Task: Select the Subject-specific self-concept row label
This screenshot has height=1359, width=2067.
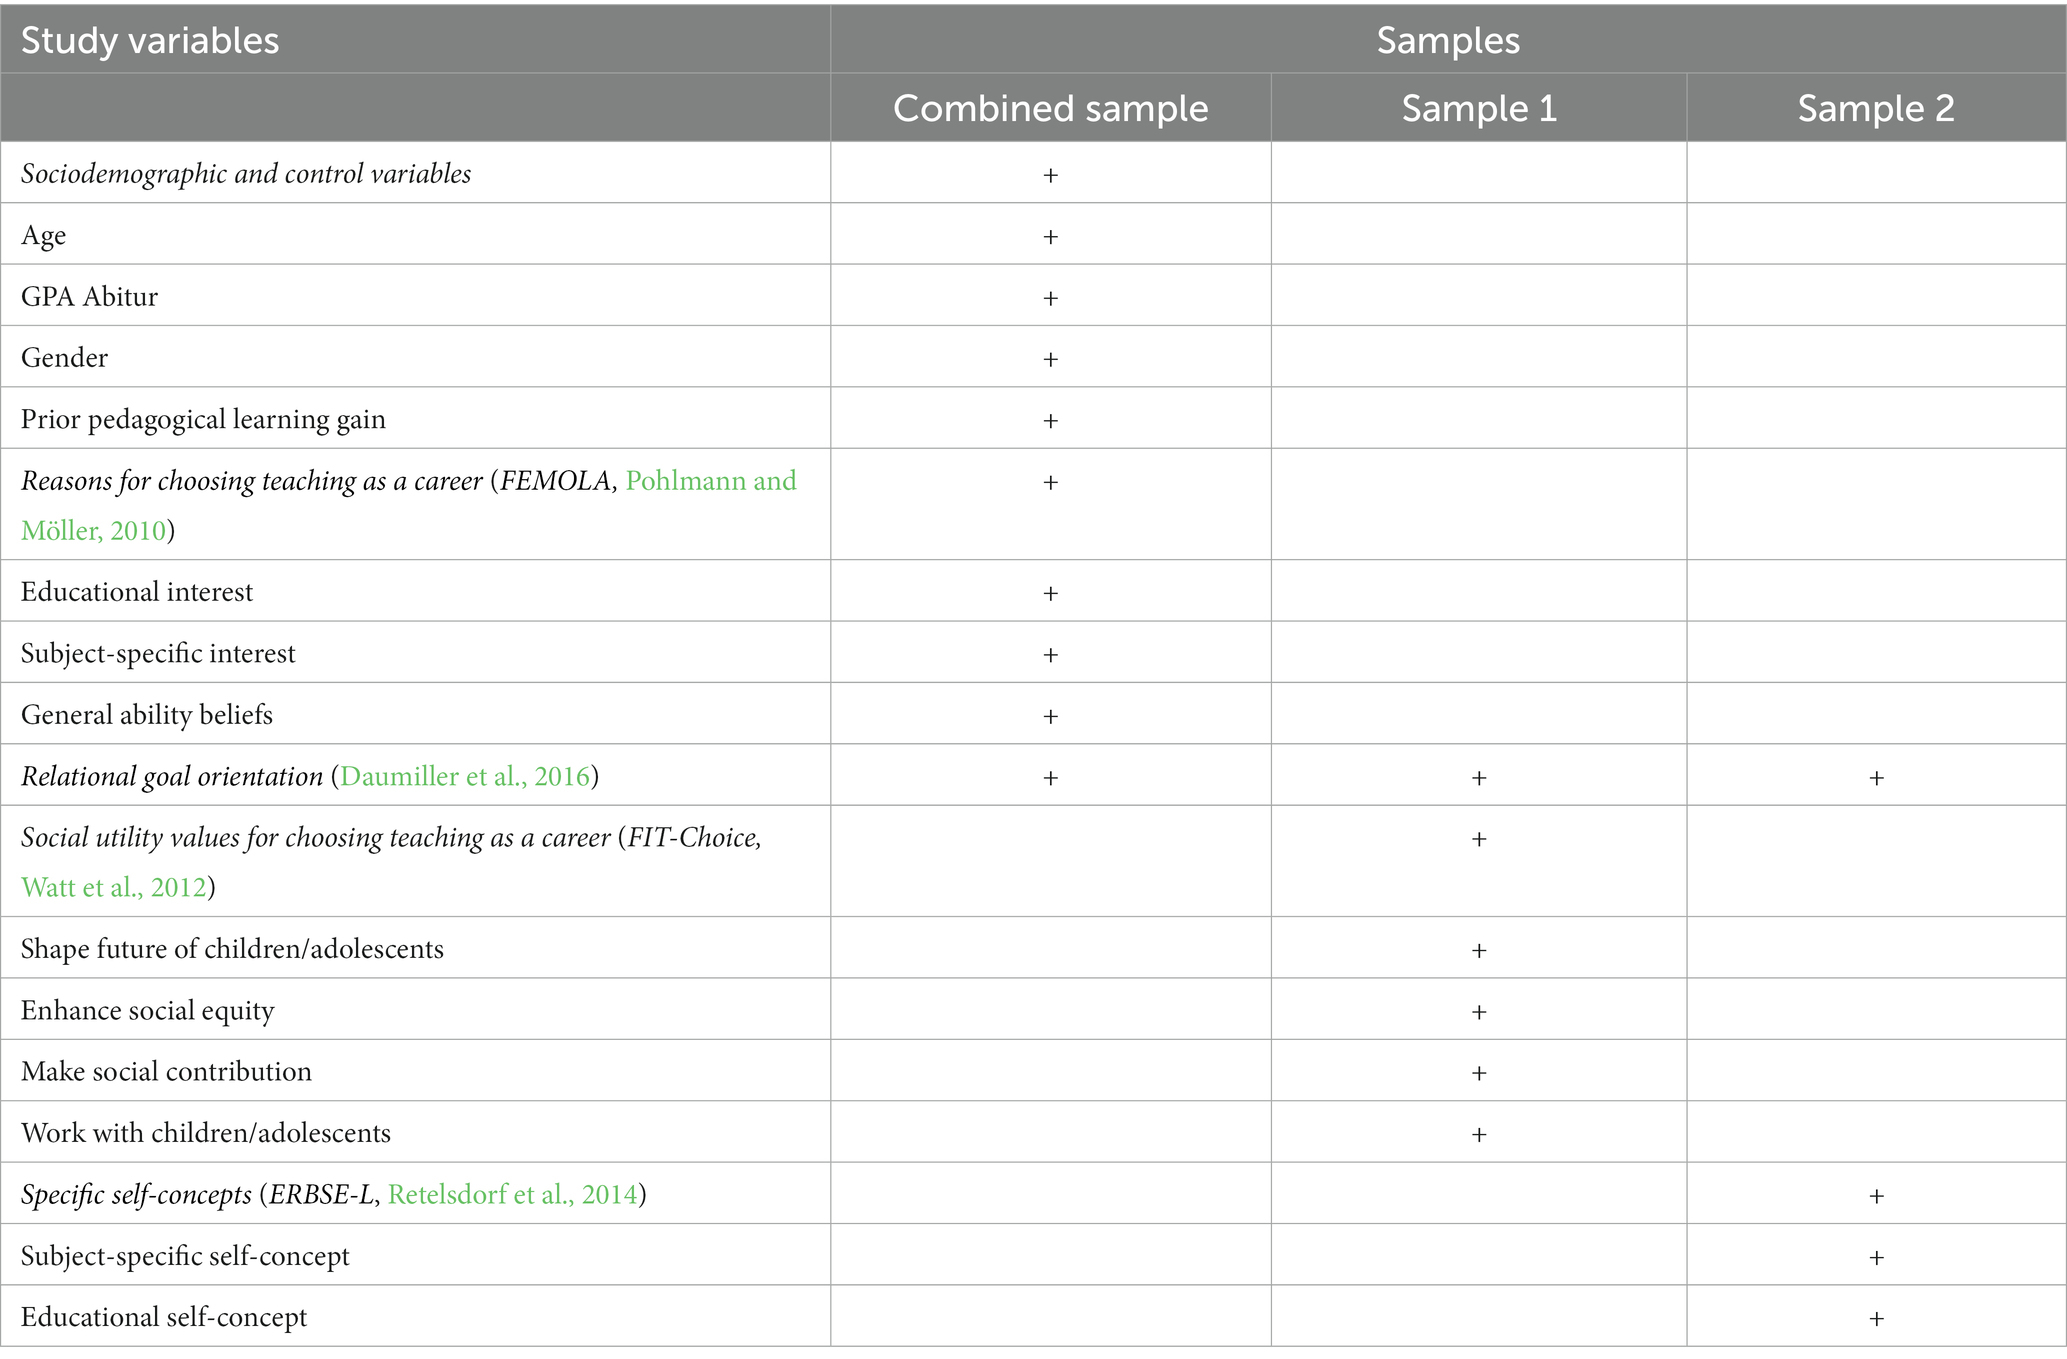Action: [186, 1256]
